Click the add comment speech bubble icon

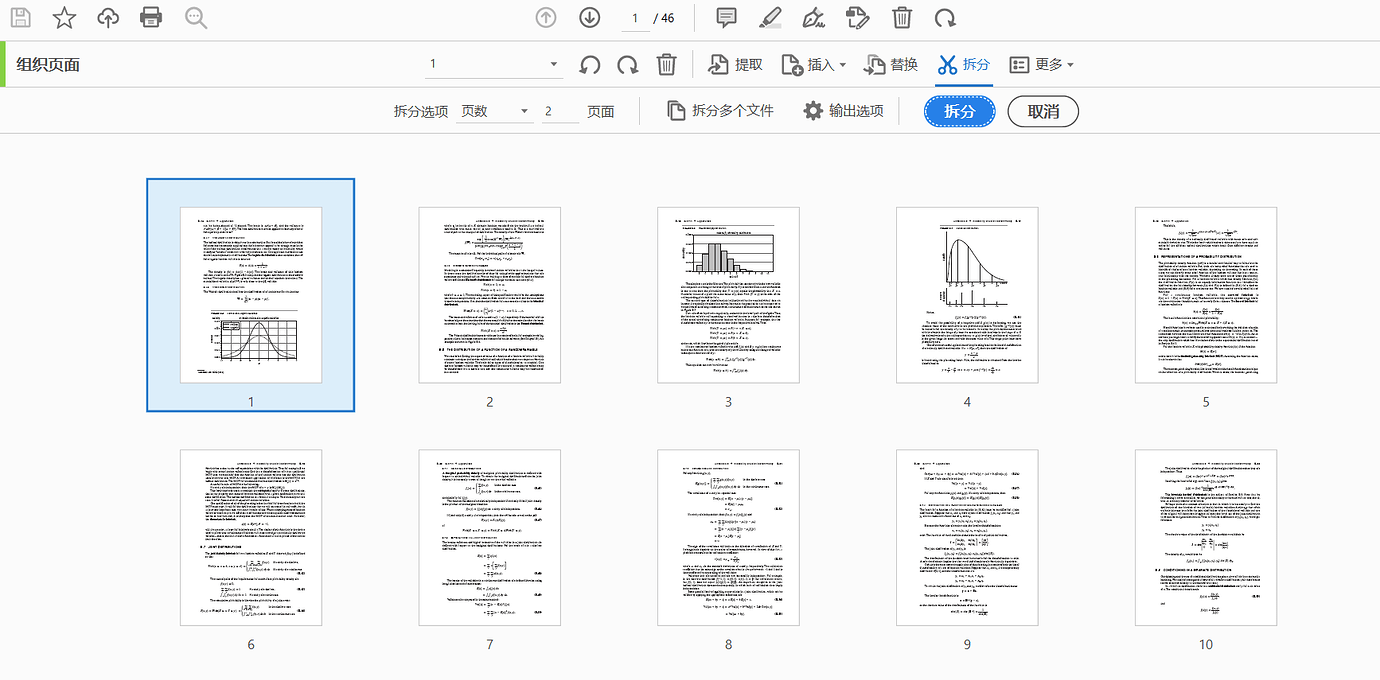click(x=727, y=18)
